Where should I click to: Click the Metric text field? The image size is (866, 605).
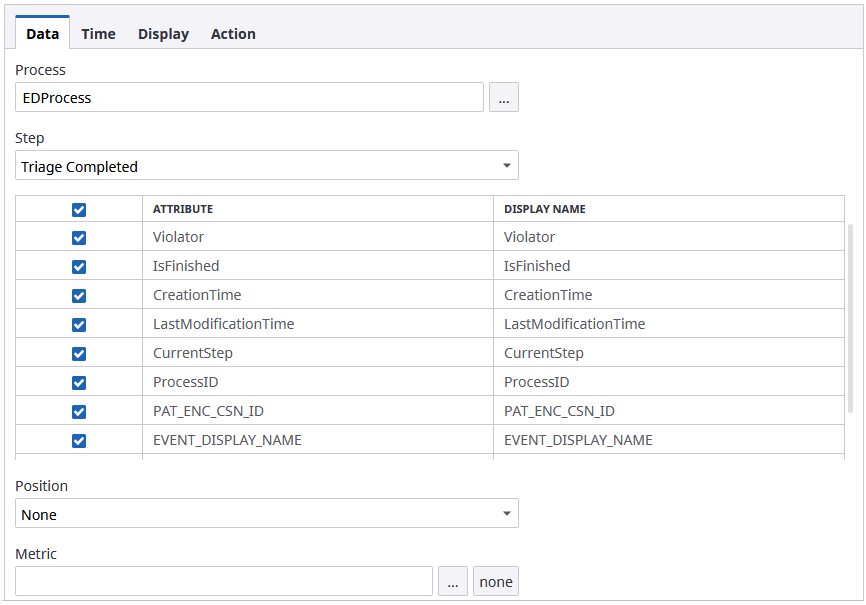[x=224, y=582]
